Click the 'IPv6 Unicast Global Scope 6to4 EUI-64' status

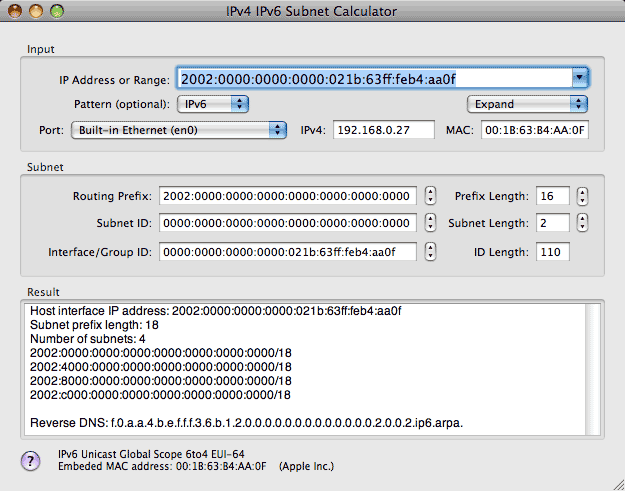tap(151, 454)
